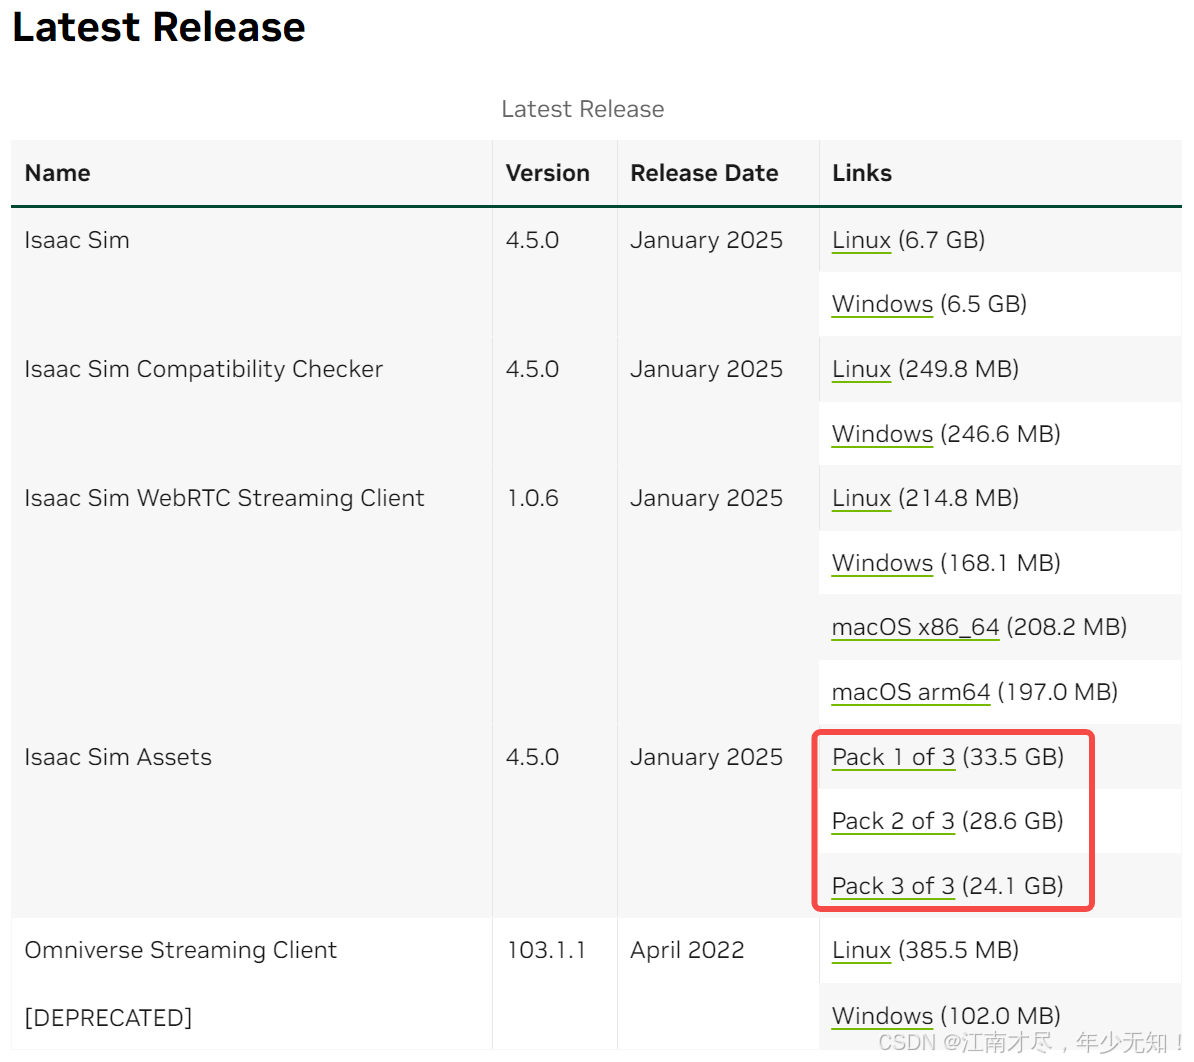The image size is (1194, 1062).
Task: Click the Release Date column header
Action: click(704, 174)
